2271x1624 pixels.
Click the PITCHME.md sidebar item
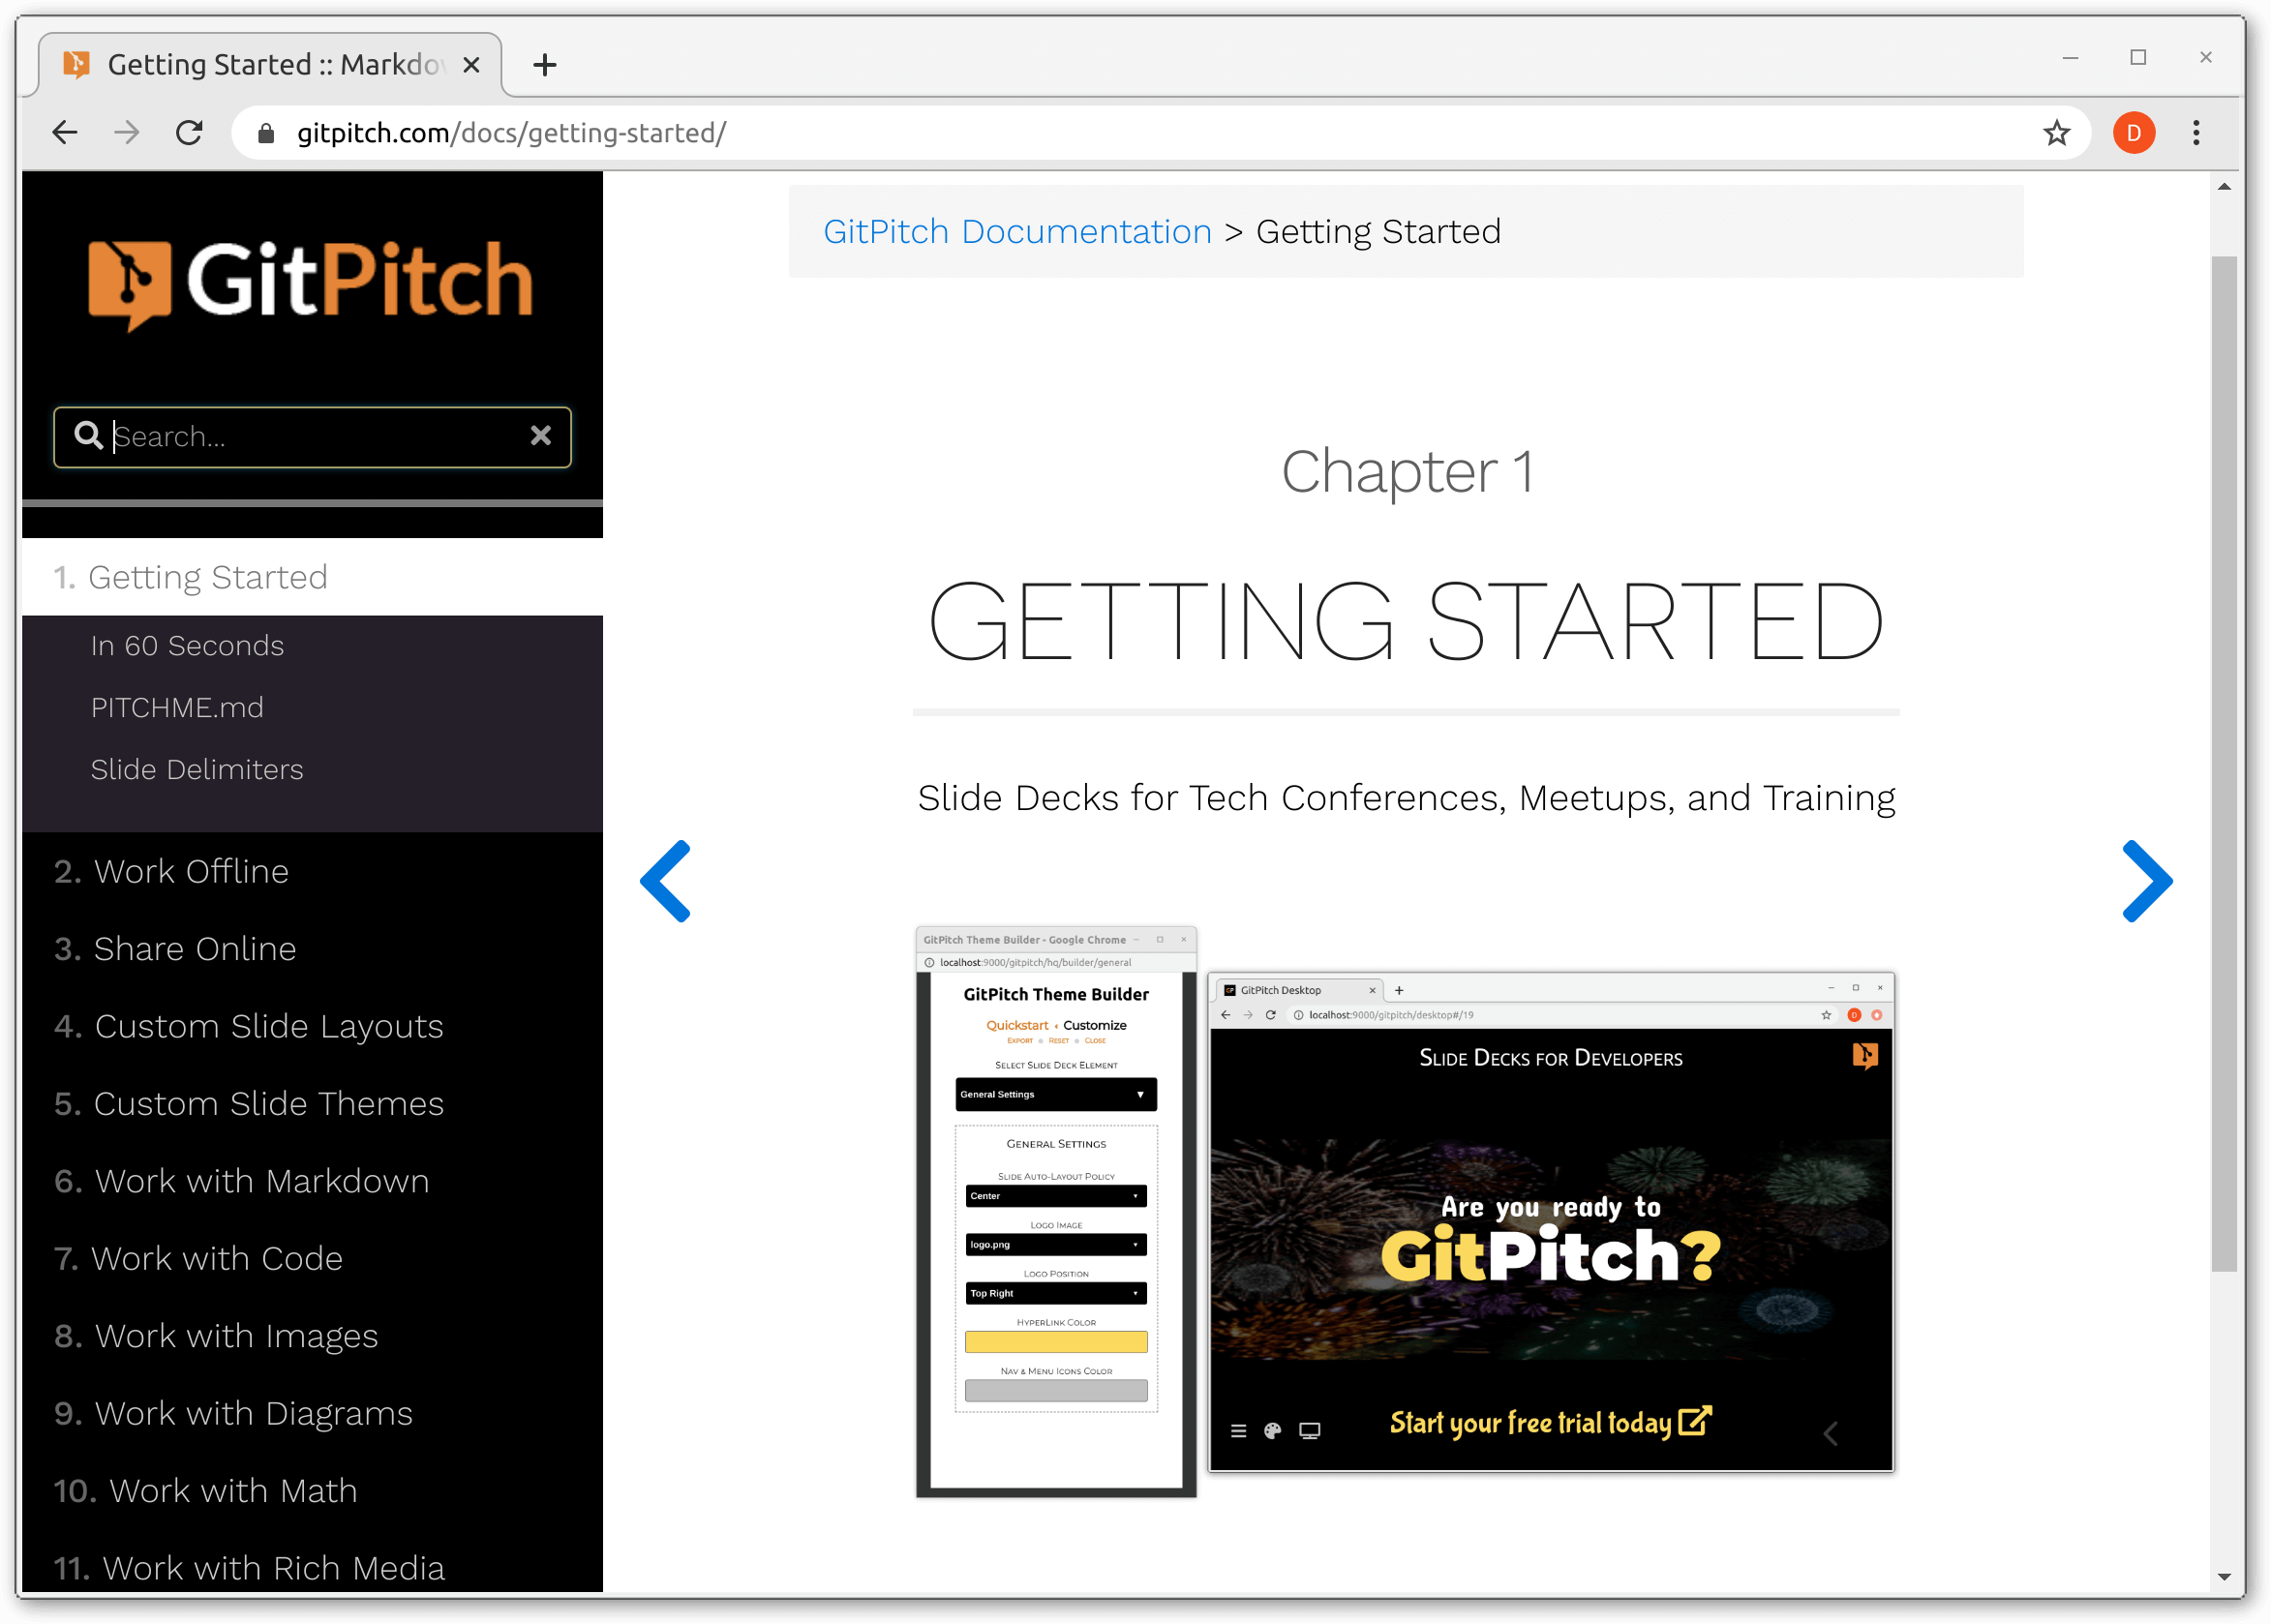[x=177, y=708]
